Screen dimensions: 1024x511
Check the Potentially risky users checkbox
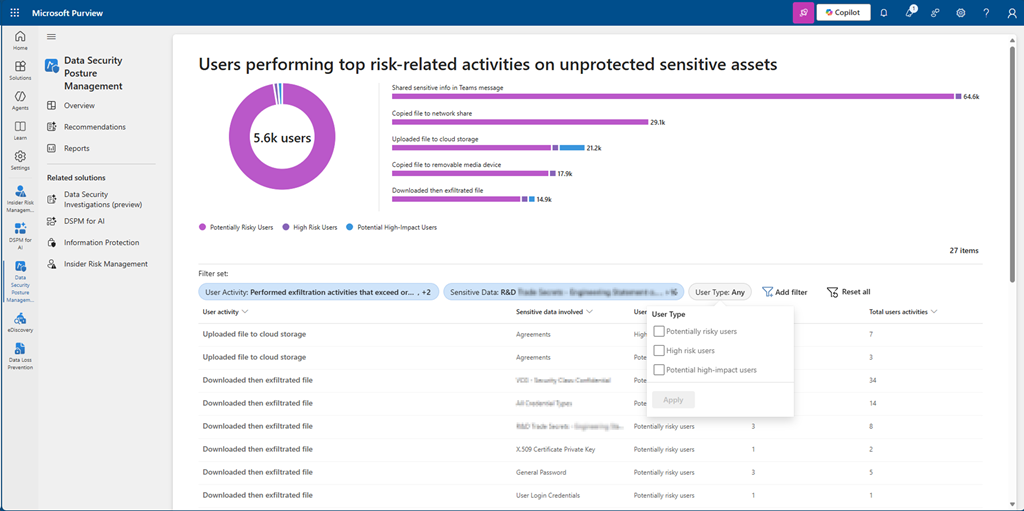[x=658, y=331]
